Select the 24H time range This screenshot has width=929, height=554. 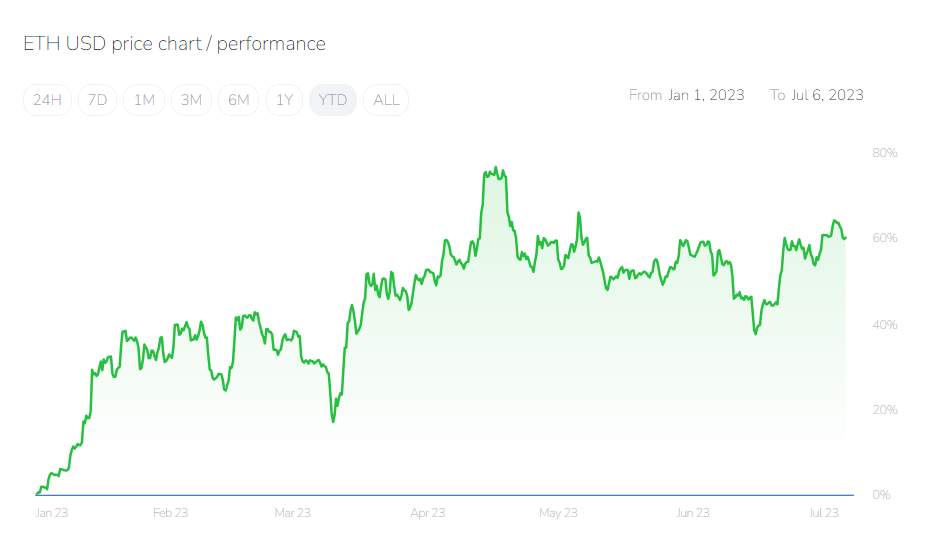pyautogui.click(x=47, y=100)
